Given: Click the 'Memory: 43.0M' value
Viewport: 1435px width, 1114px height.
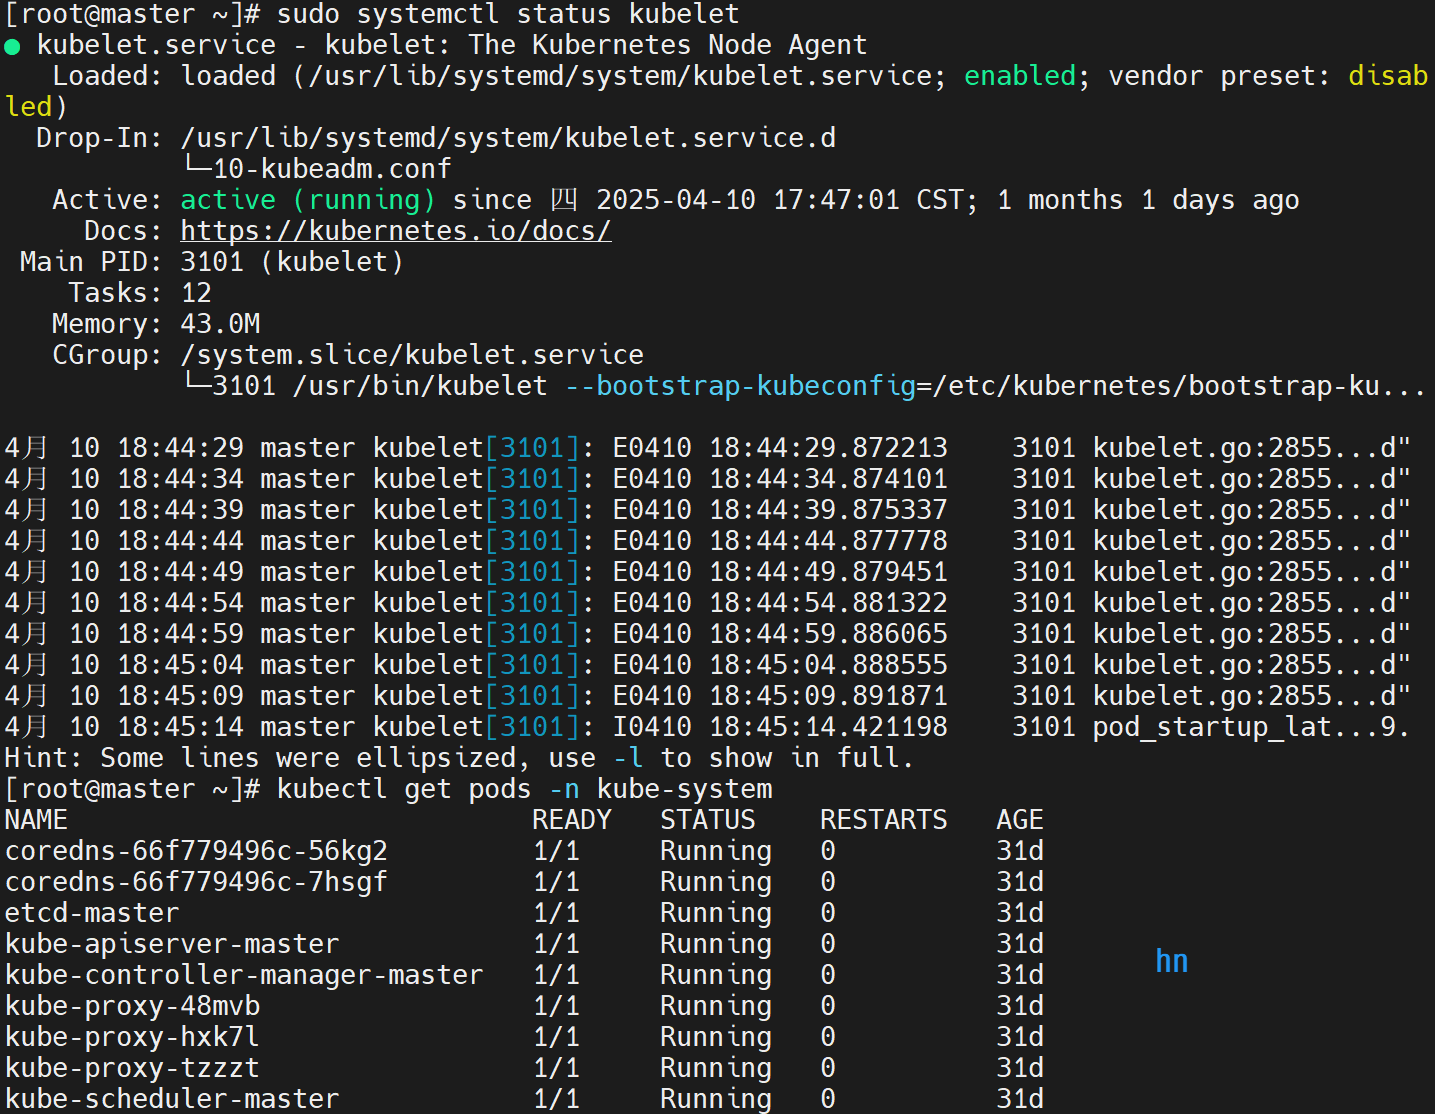Looking at the screenshot, I should click(x=220, y=323).
